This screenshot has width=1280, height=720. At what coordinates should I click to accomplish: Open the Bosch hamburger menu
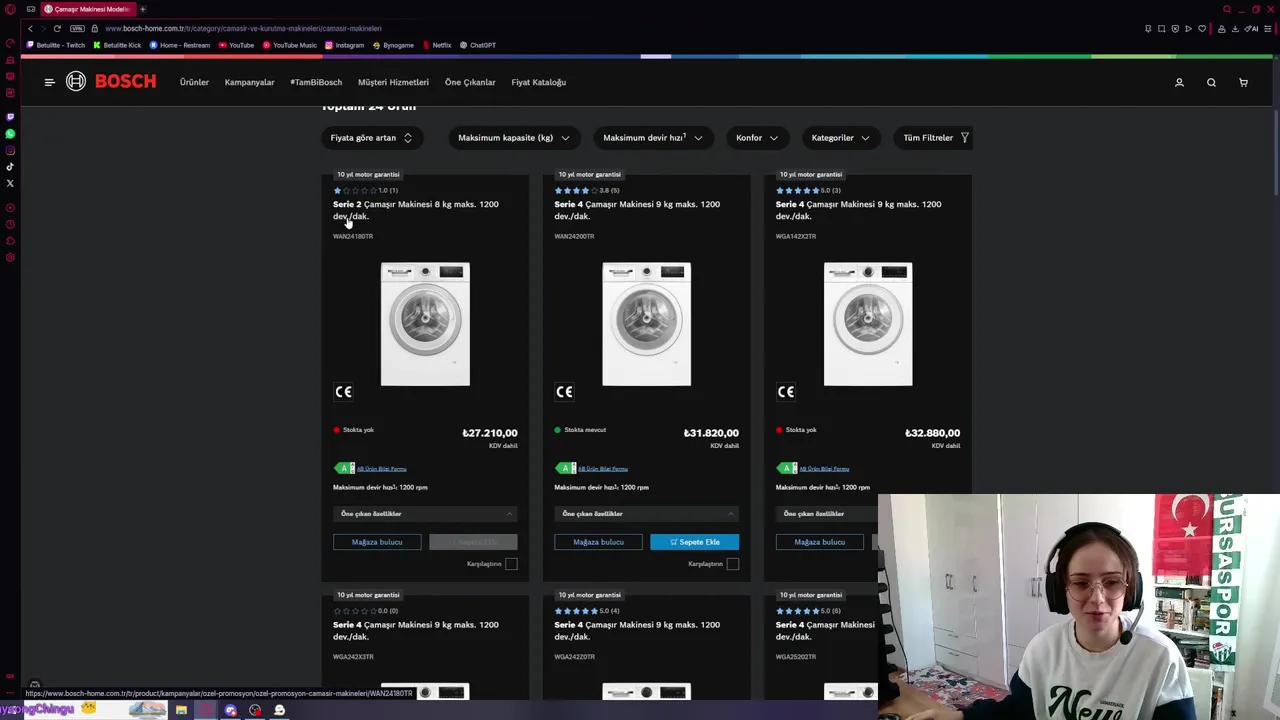point(49,82)
